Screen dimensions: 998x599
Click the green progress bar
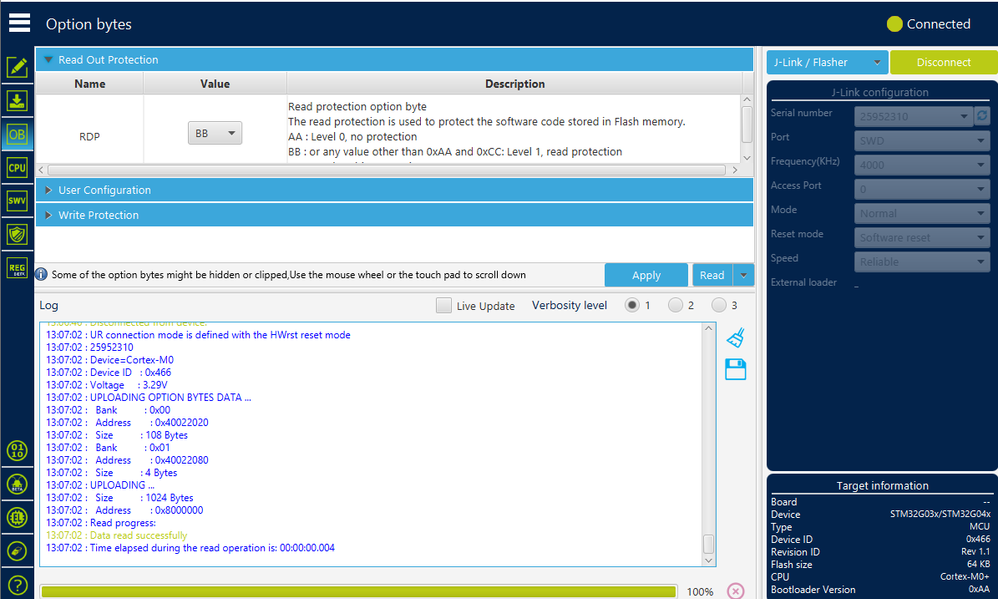(358, 592)
